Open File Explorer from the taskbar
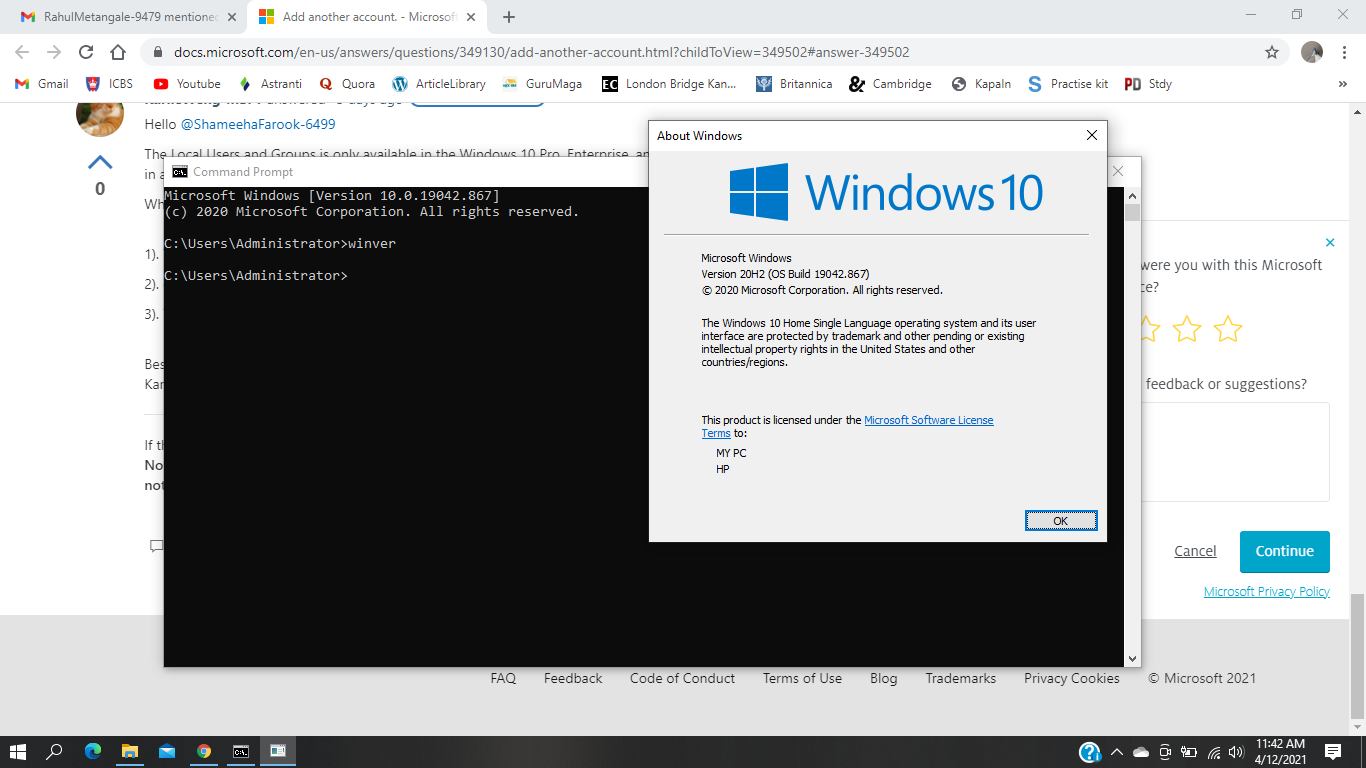This screenshot has height=768, width=1366. [x=129, y=751]
